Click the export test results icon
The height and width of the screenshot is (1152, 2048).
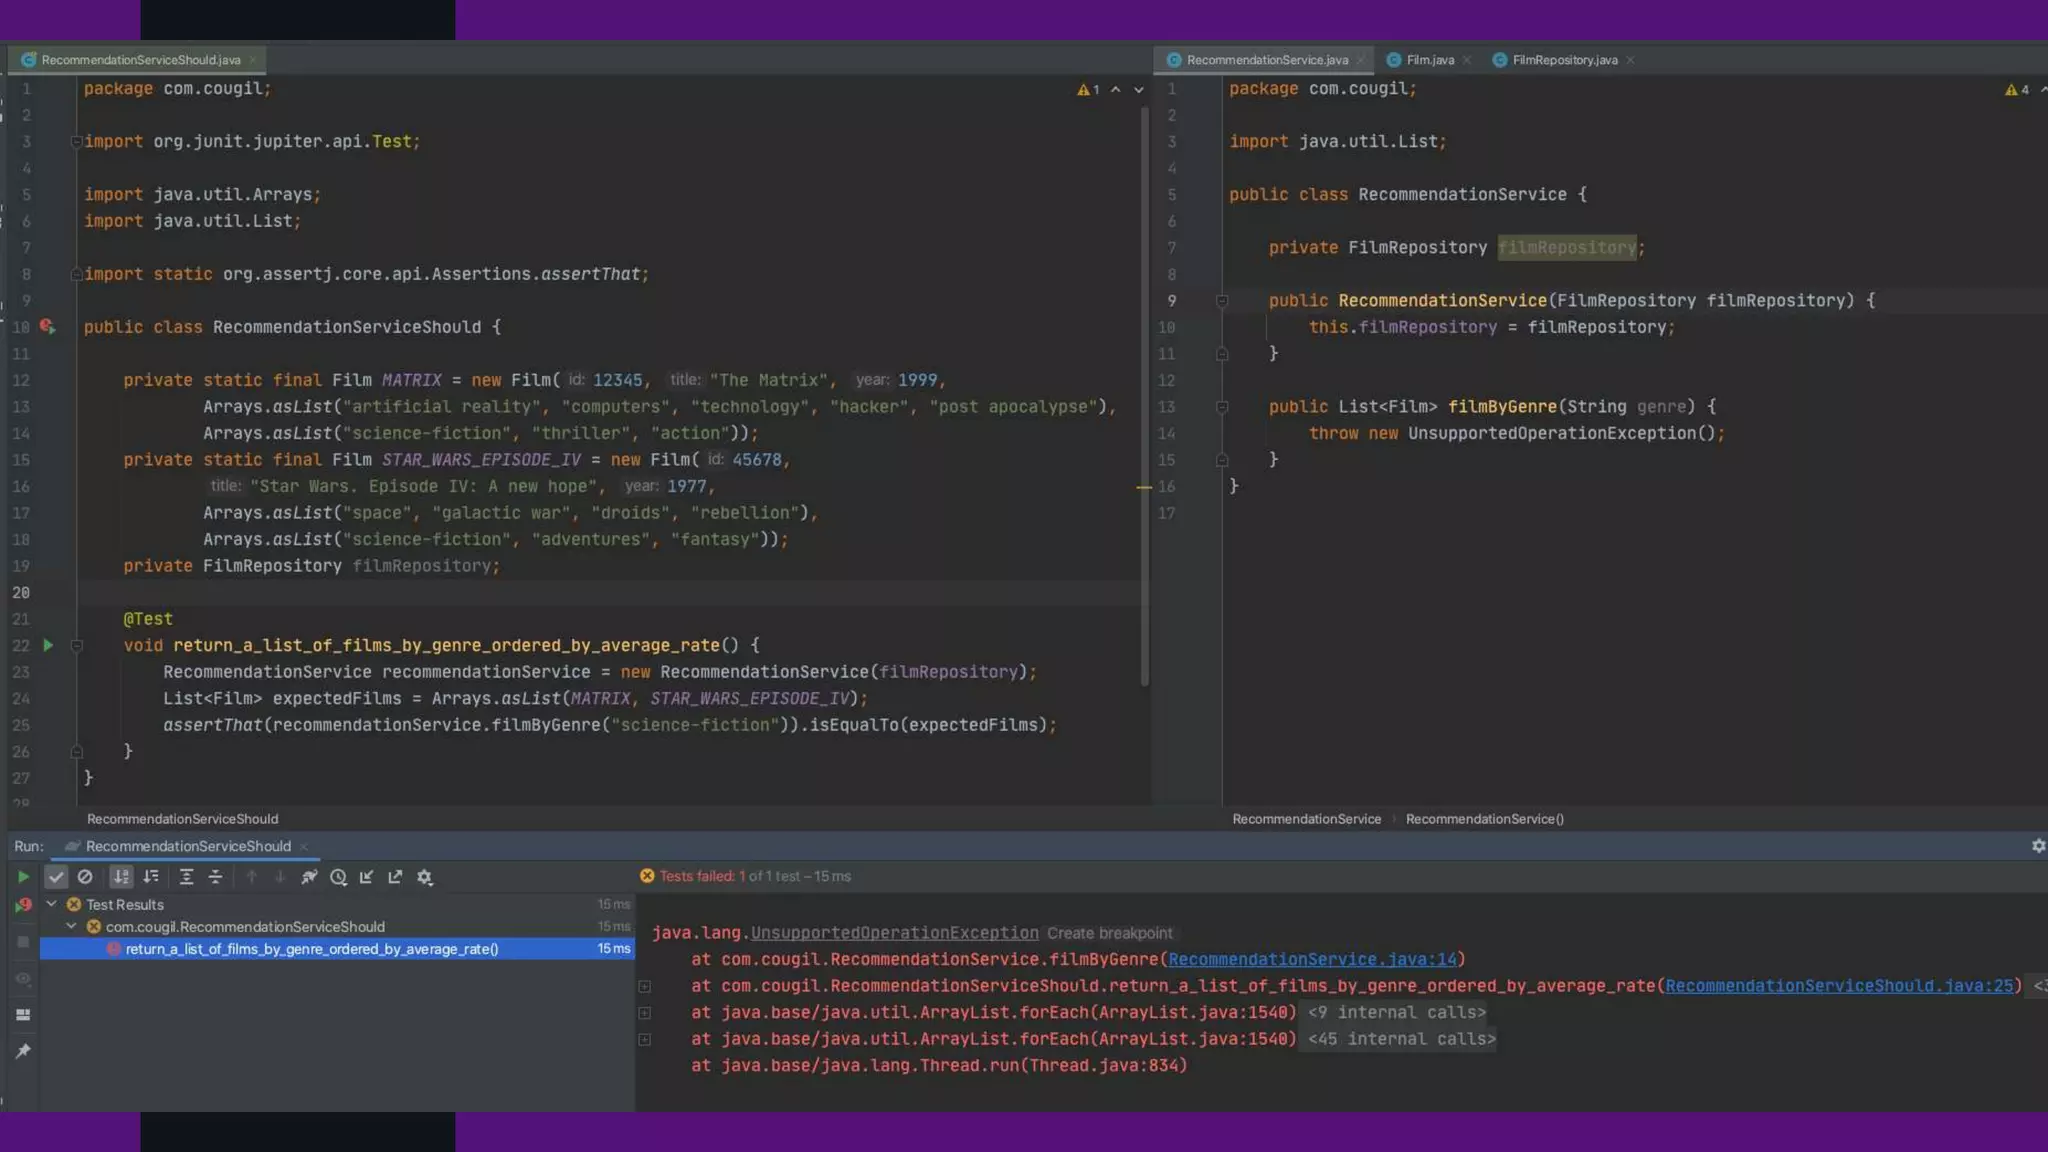[x=395, y=877]
